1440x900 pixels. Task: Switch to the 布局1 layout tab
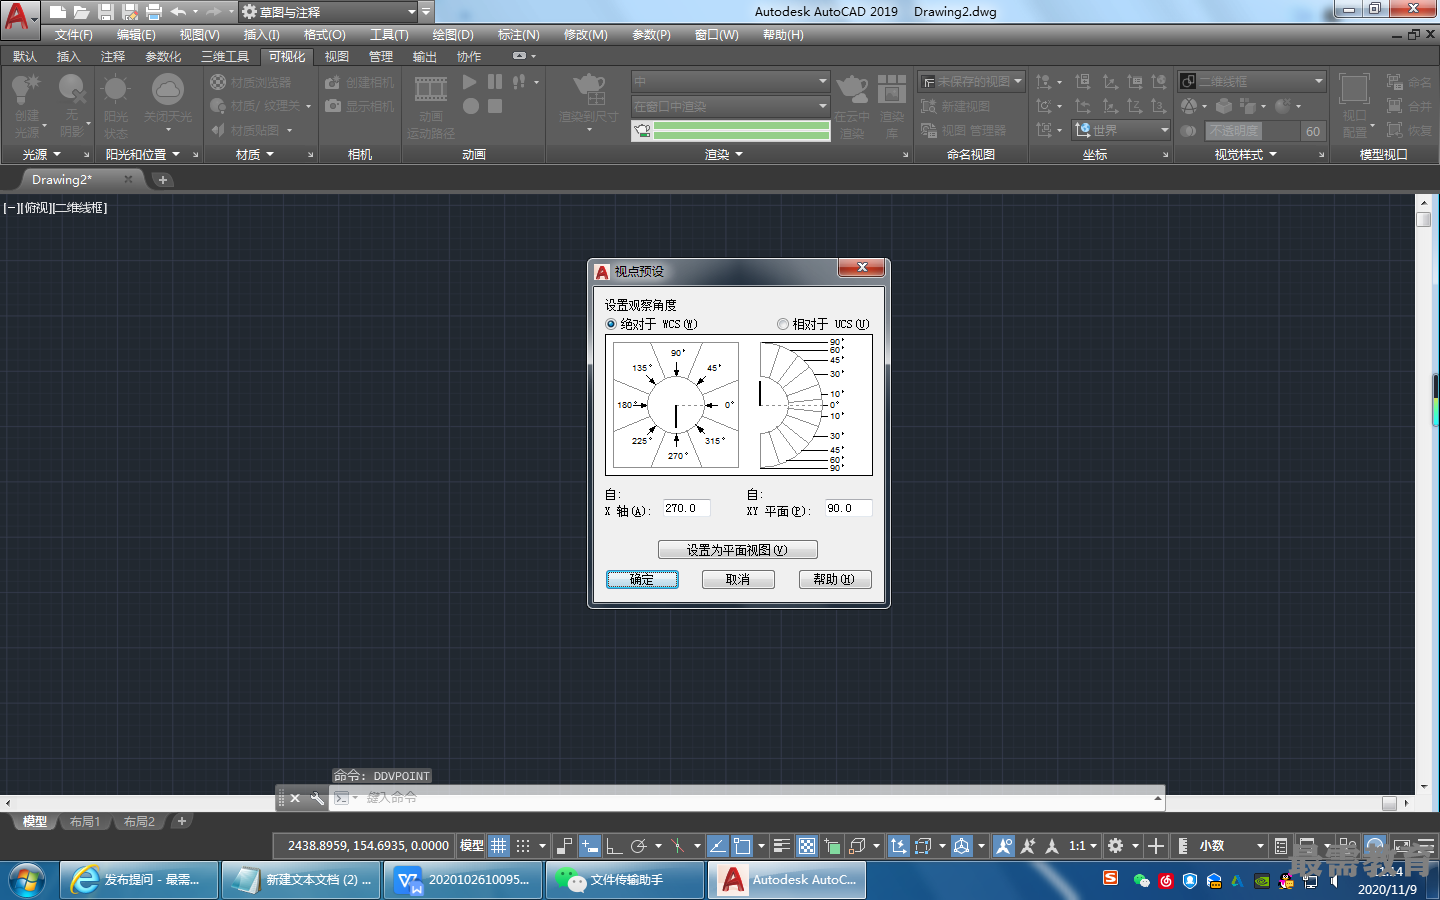coord(85,822)
